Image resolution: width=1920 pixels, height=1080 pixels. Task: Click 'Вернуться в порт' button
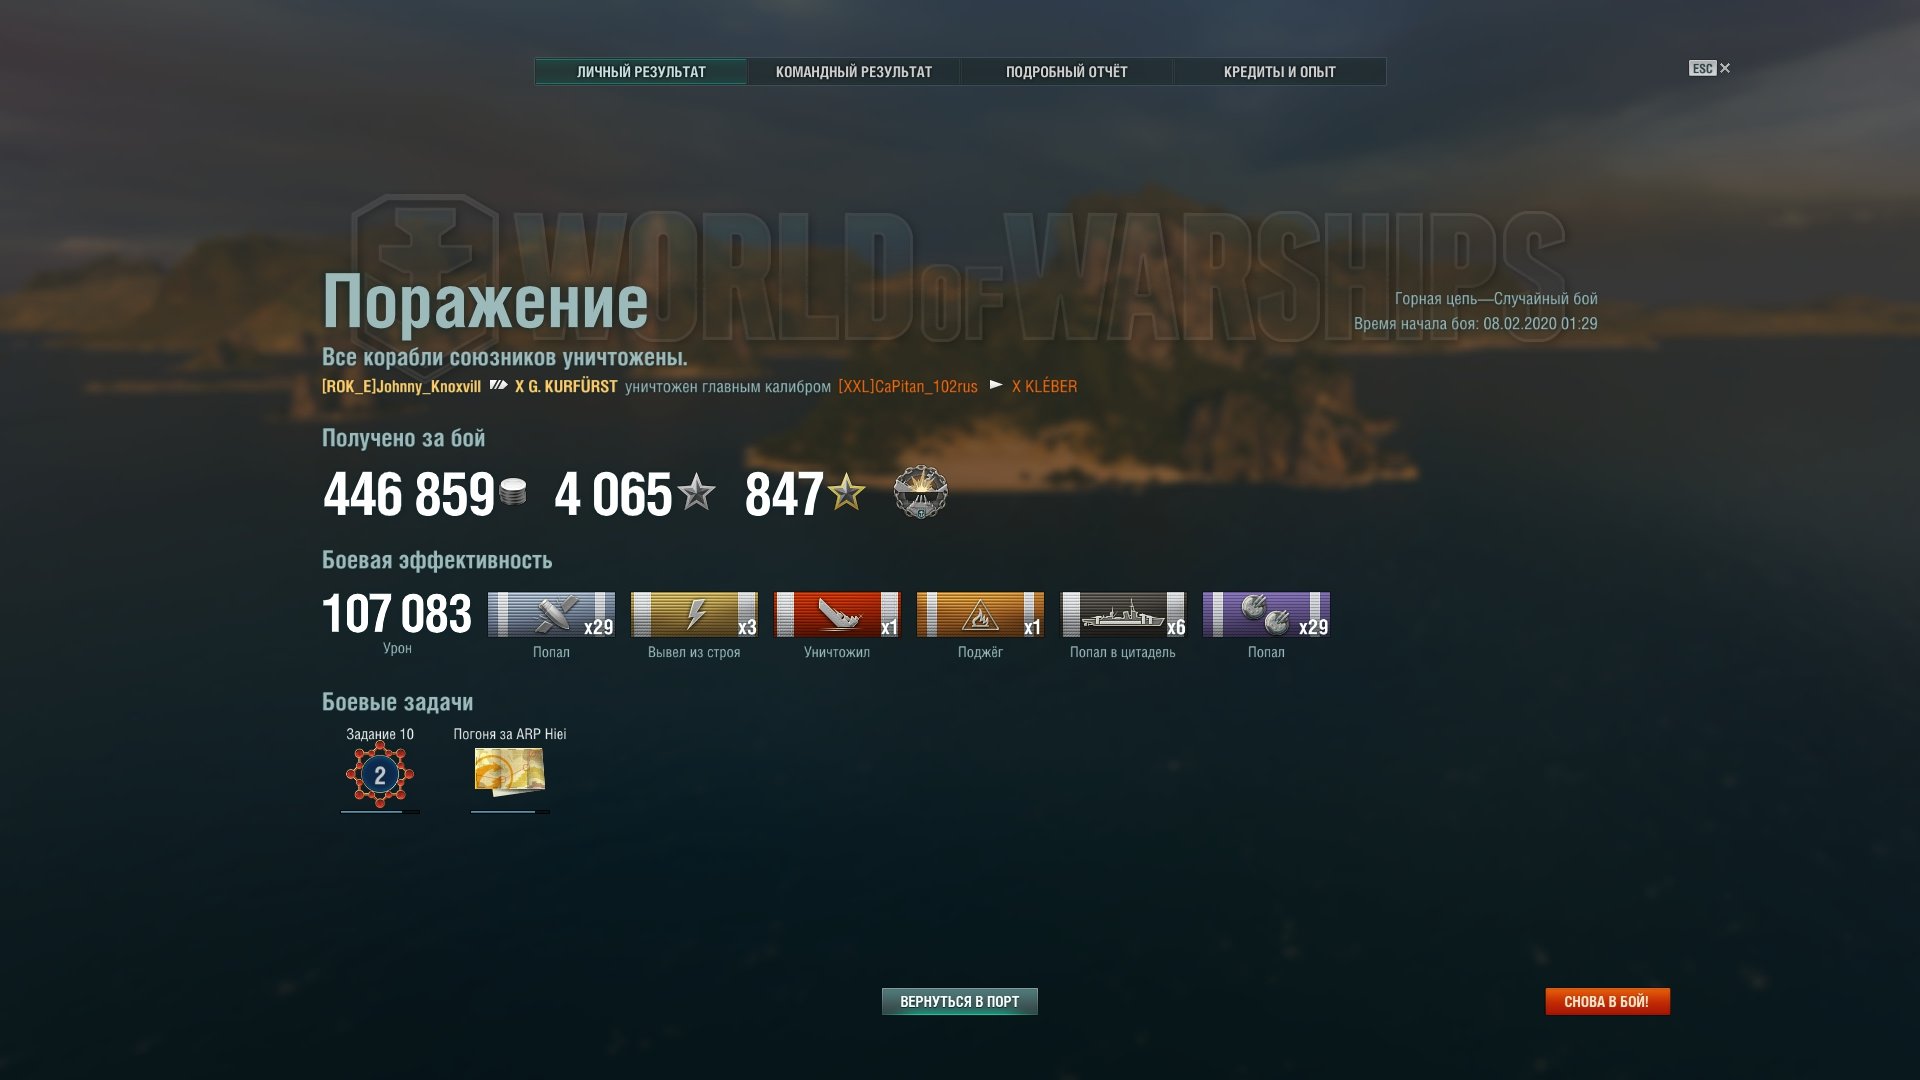click(x=960, y=1001)
